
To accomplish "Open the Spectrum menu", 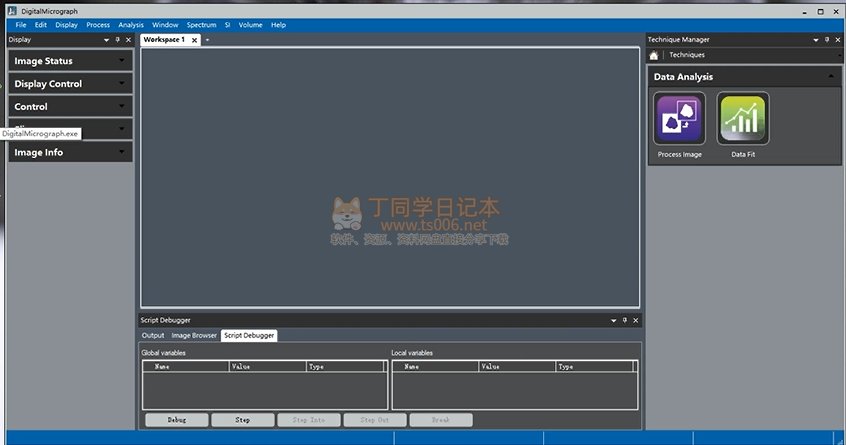I will 201,25.
